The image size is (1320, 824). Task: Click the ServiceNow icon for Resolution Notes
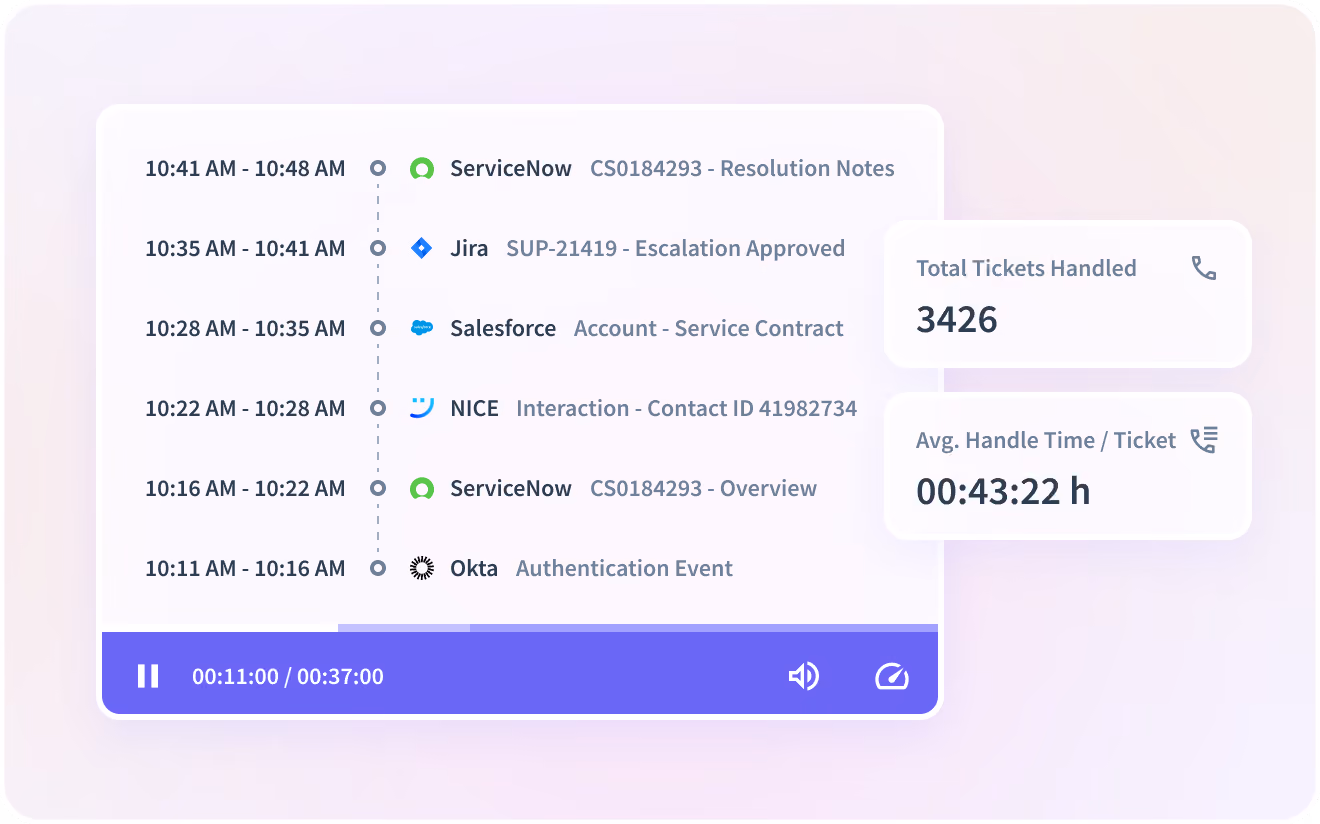[x=422, y=169]
